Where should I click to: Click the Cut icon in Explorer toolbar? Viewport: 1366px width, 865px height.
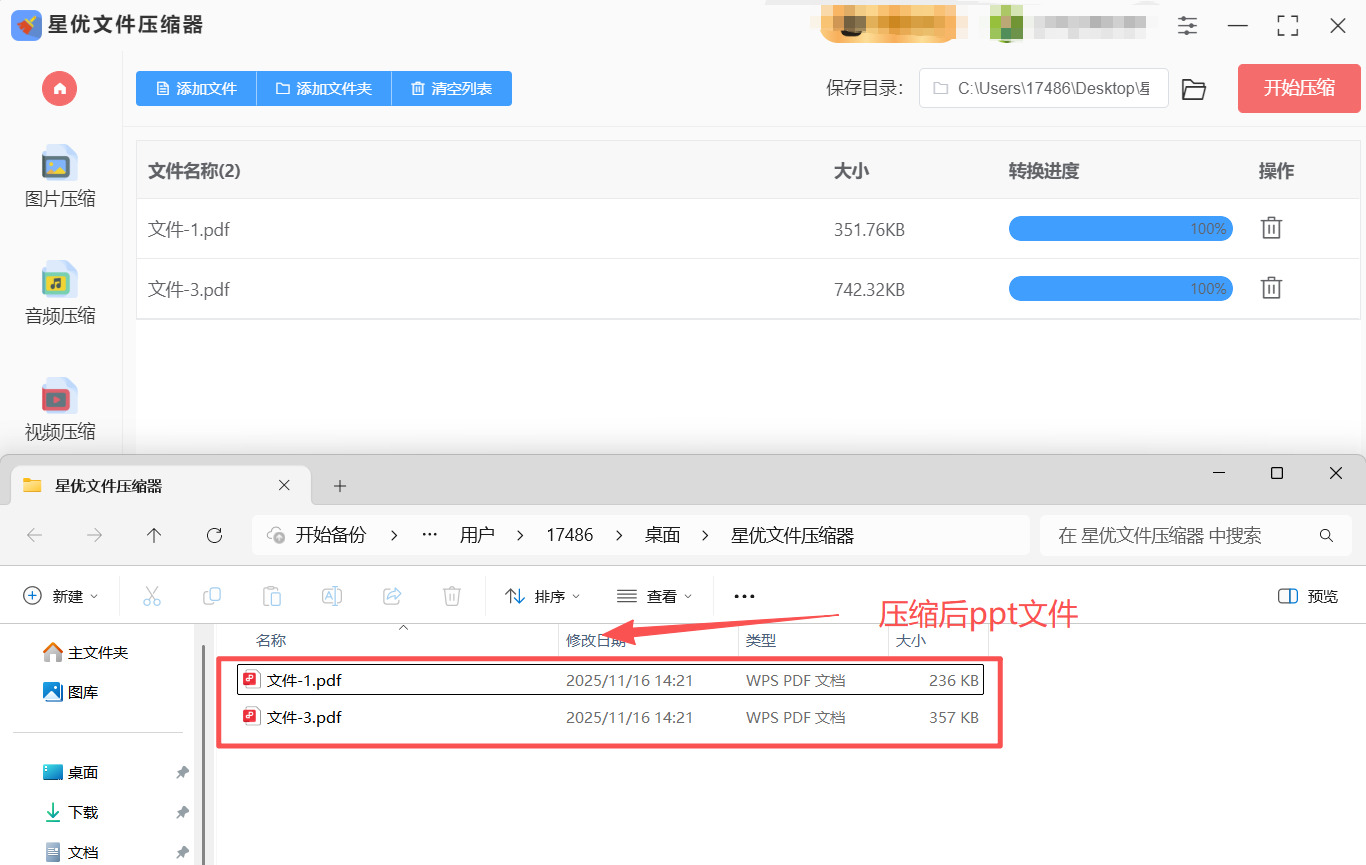pos(152,595)
